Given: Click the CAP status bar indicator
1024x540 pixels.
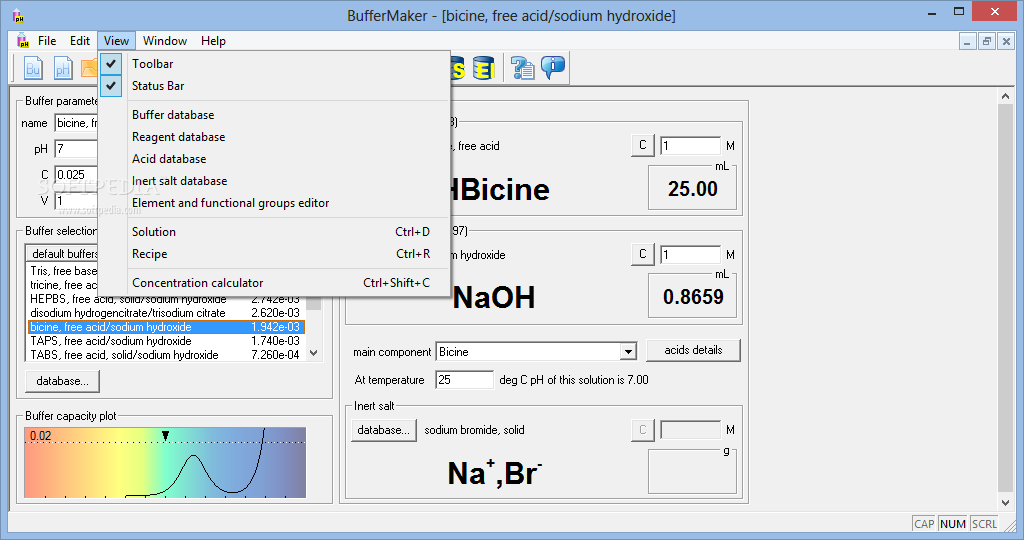Looking at the screenshot, I should tap(924, 524).
